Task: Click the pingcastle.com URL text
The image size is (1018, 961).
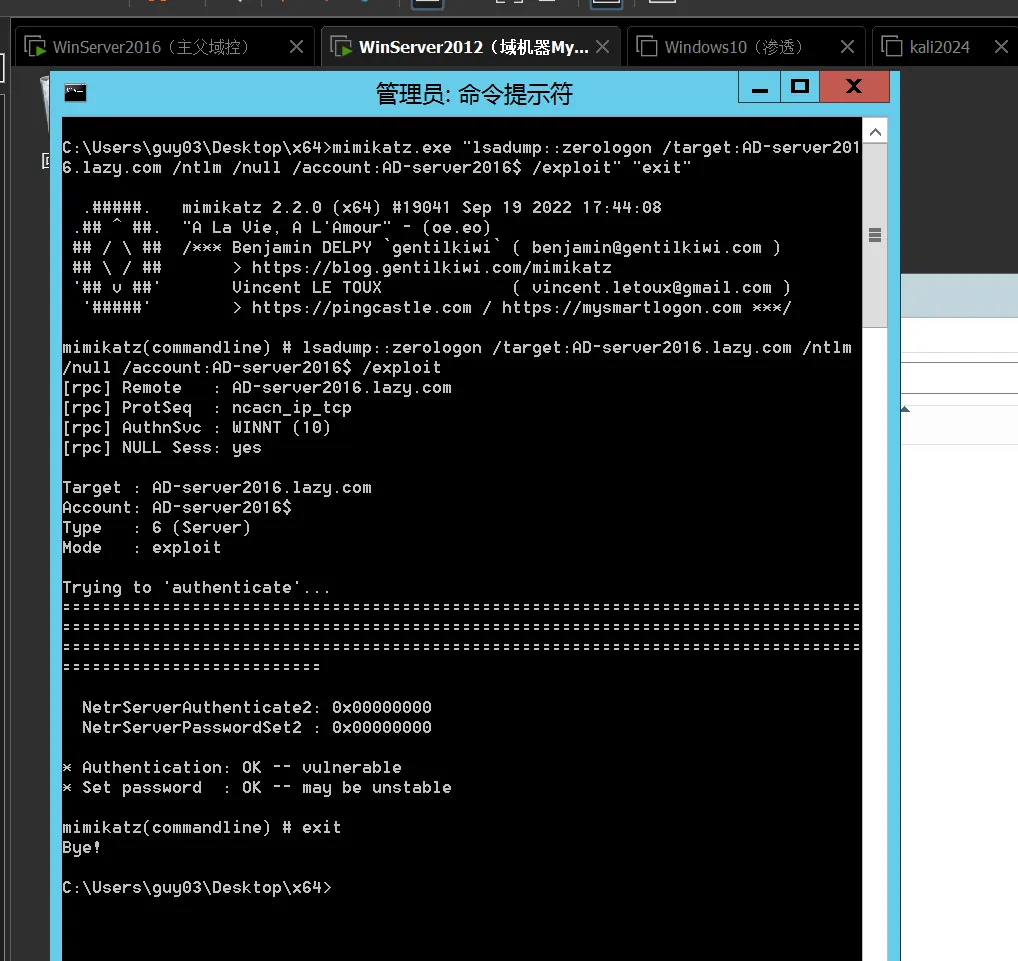Action: (362, 308)
